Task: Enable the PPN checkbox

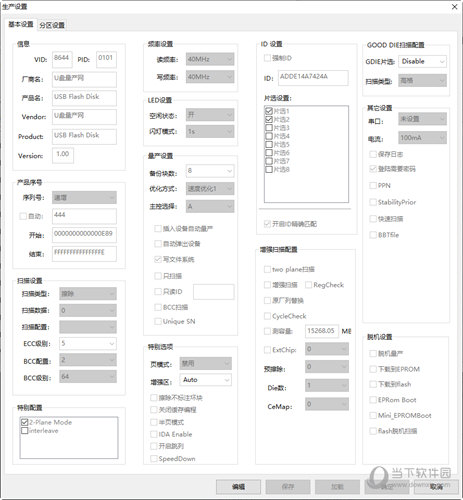Action: (x=373, y=185)
